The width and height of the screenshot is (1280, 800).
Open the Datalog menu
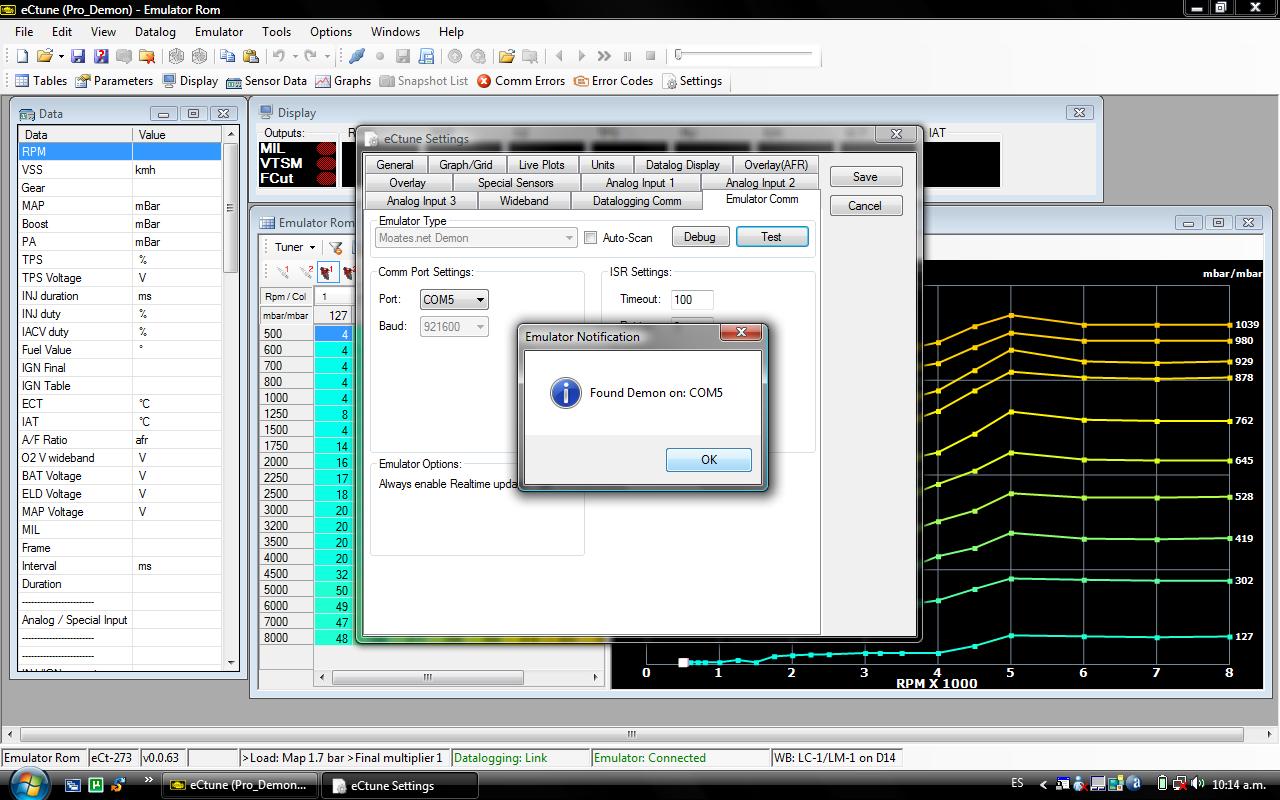tap(155, 32)
